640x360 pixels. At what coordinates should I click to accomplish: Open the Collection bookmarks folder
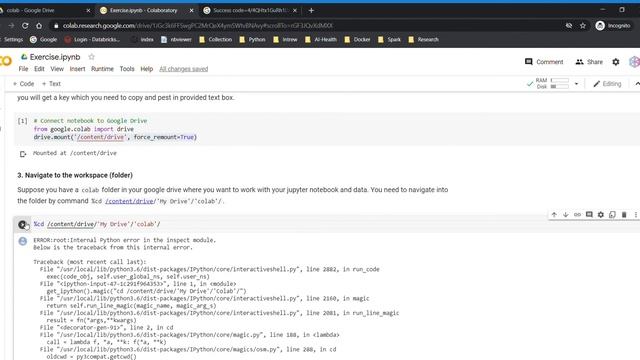point(216,40)
